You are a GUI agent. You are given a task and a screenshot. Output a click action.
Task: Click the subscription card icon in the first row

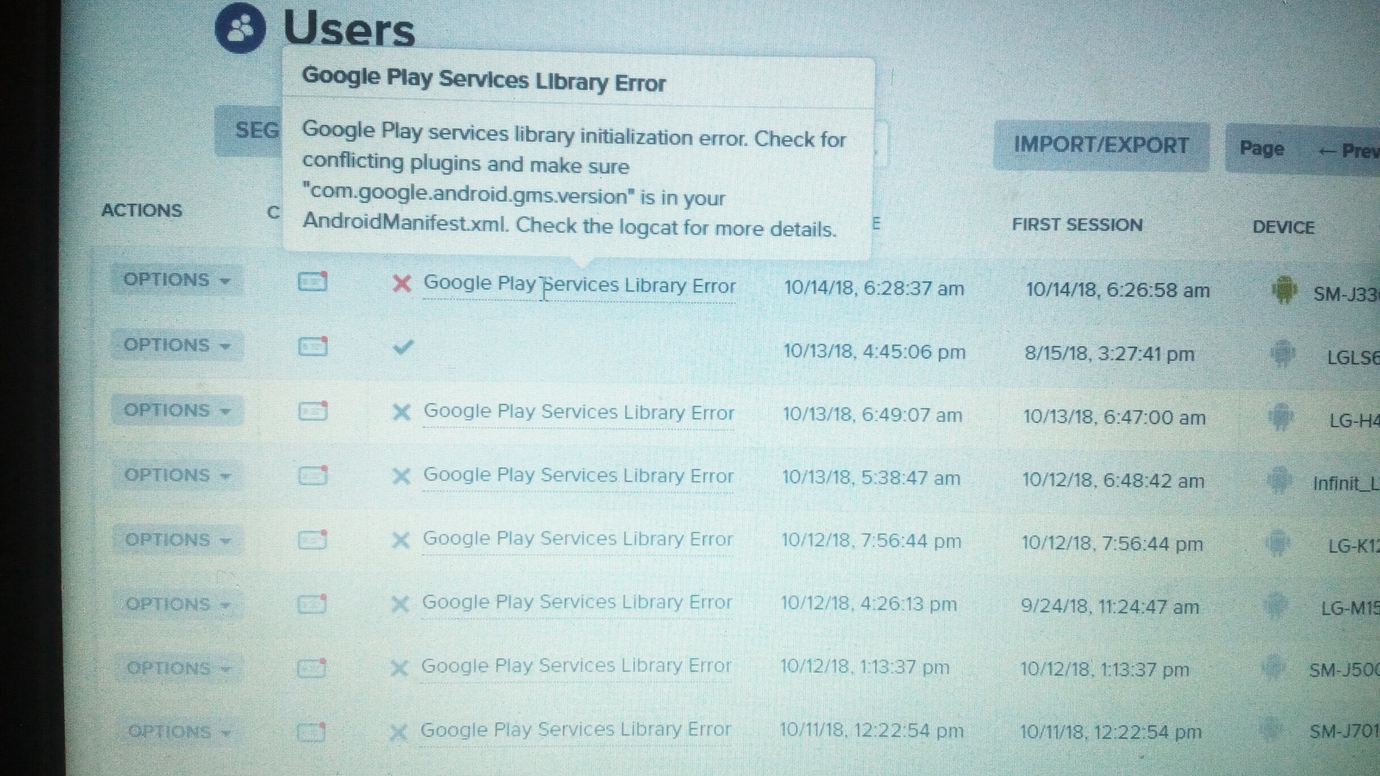click(x=311, y=283)
